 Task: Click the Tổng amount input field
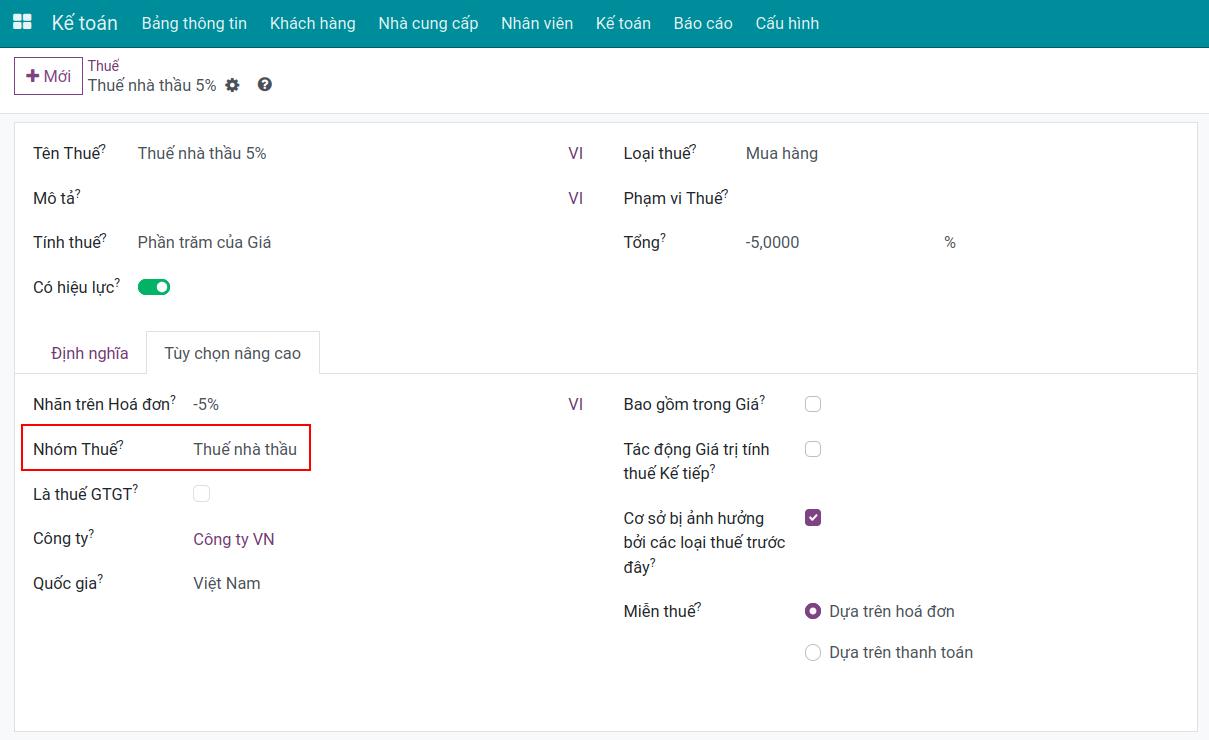[x=840, y=242]
